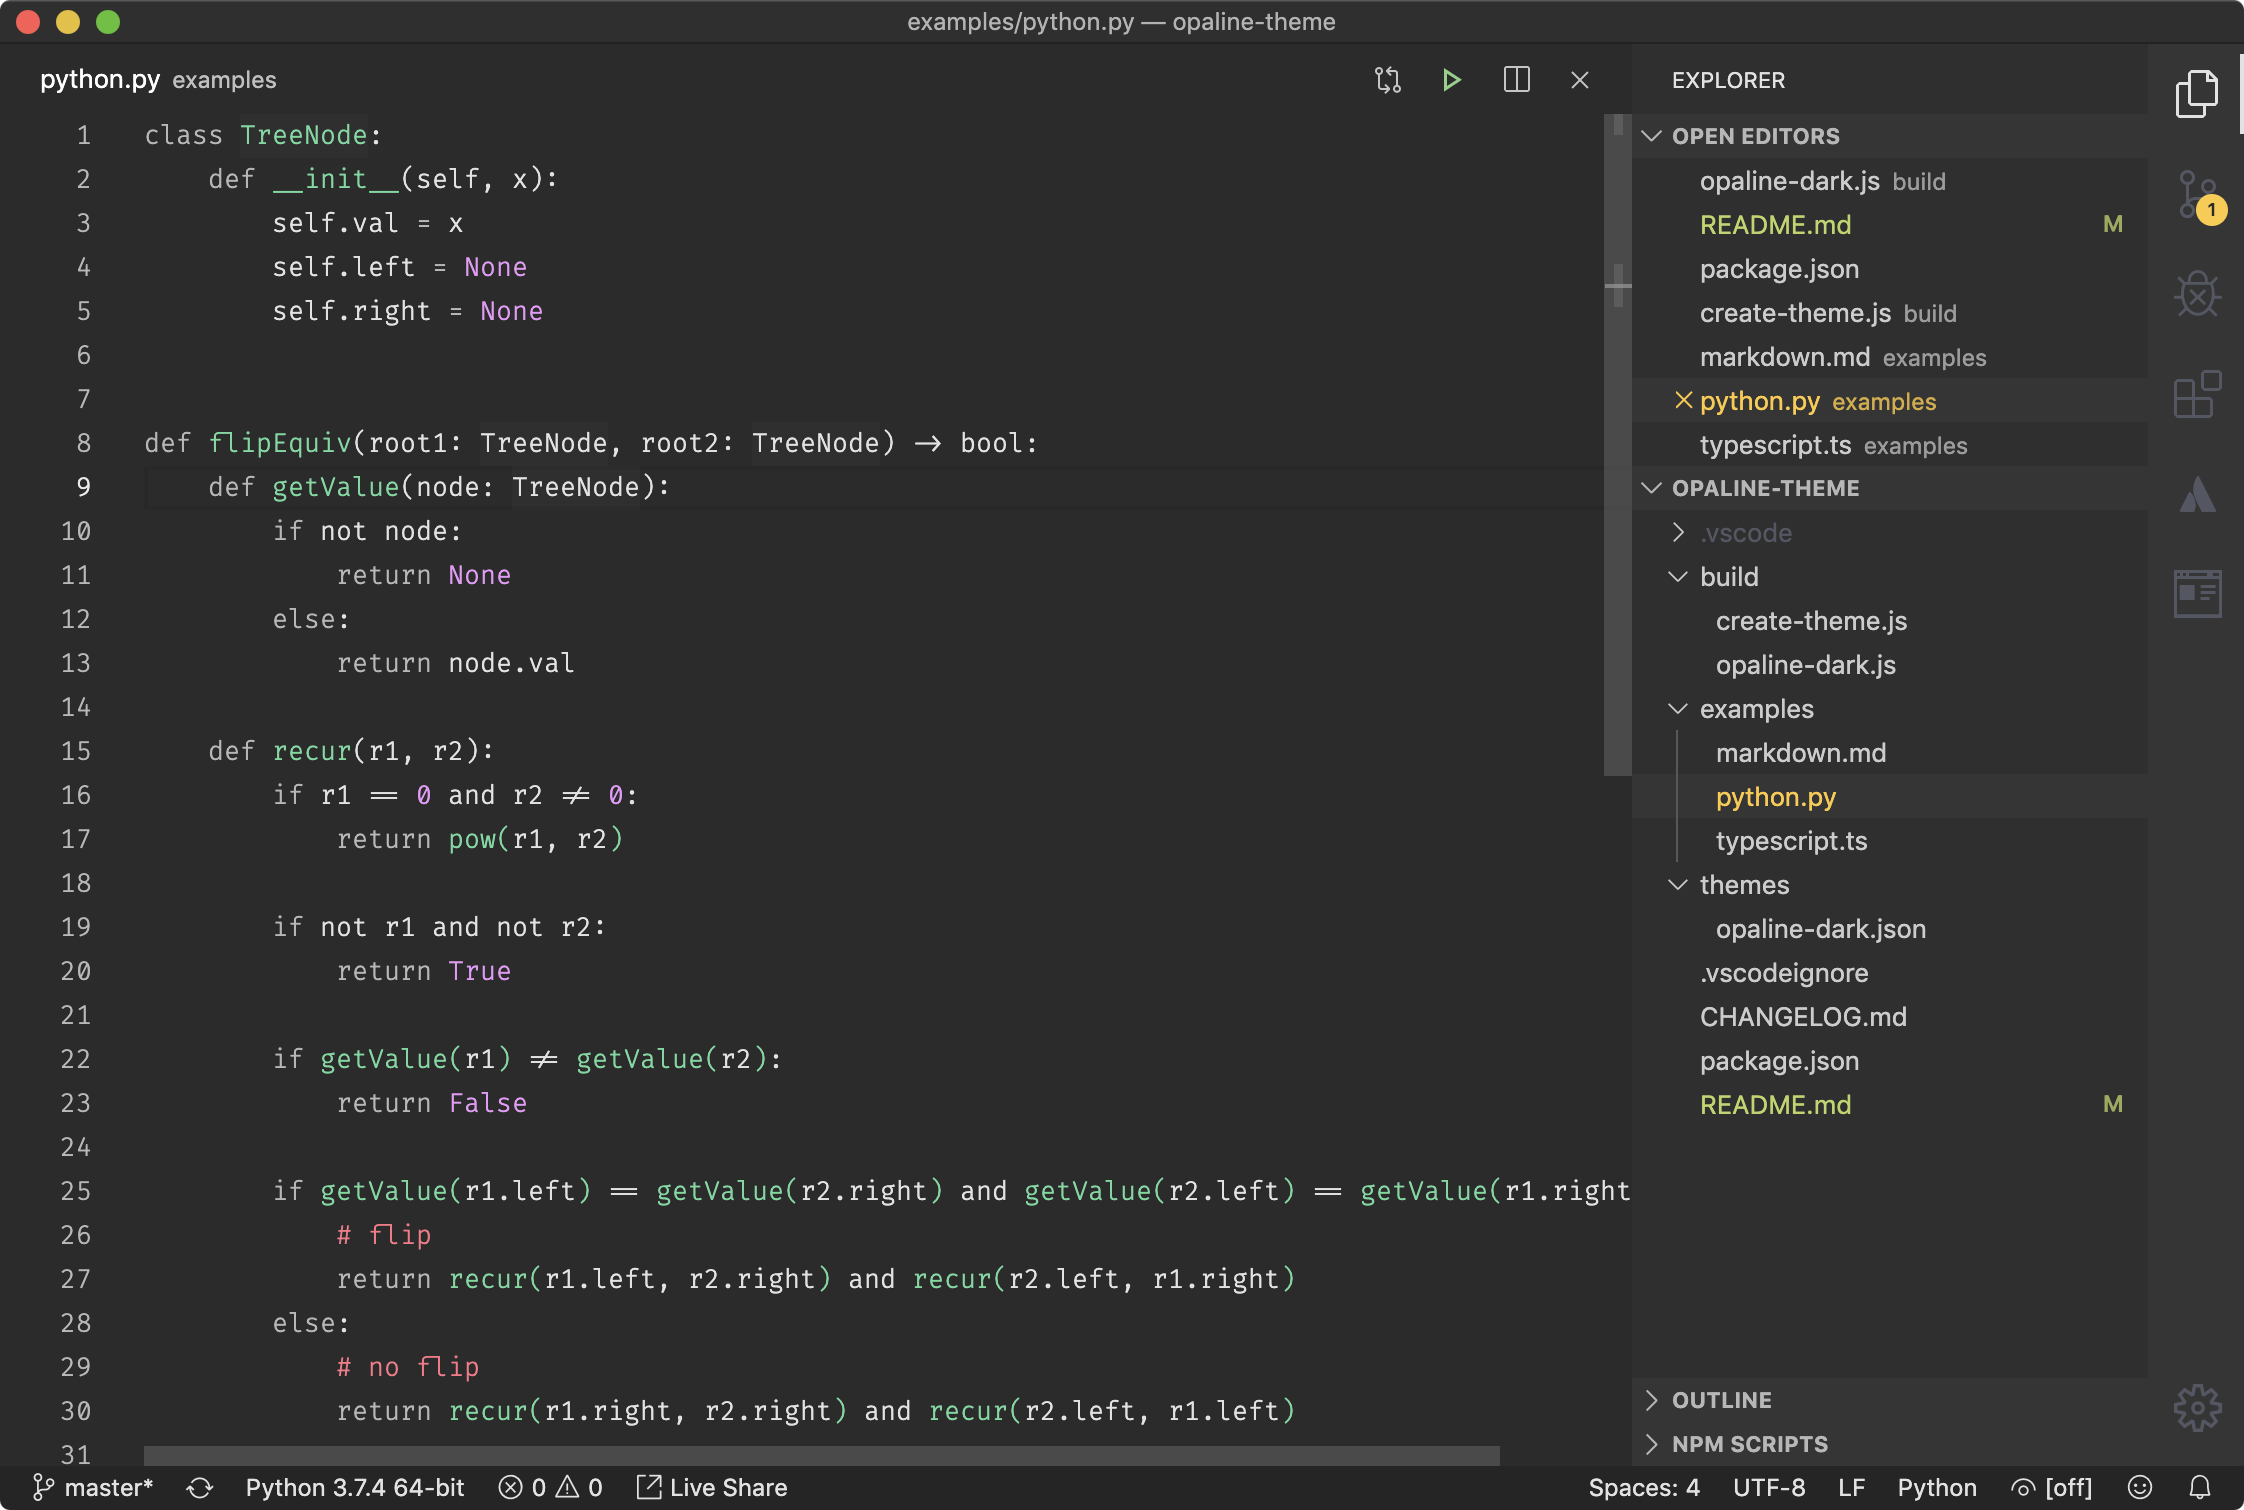Click the Live Share status button

click(712, 1488)
